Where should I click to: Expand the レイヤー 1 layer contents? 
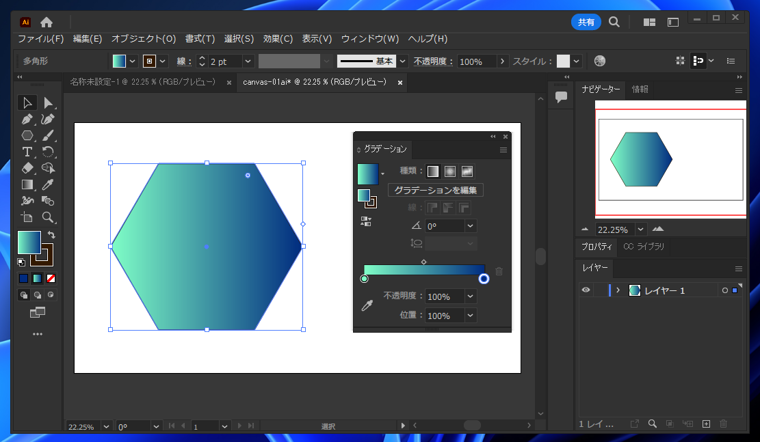tap(618, 291)
